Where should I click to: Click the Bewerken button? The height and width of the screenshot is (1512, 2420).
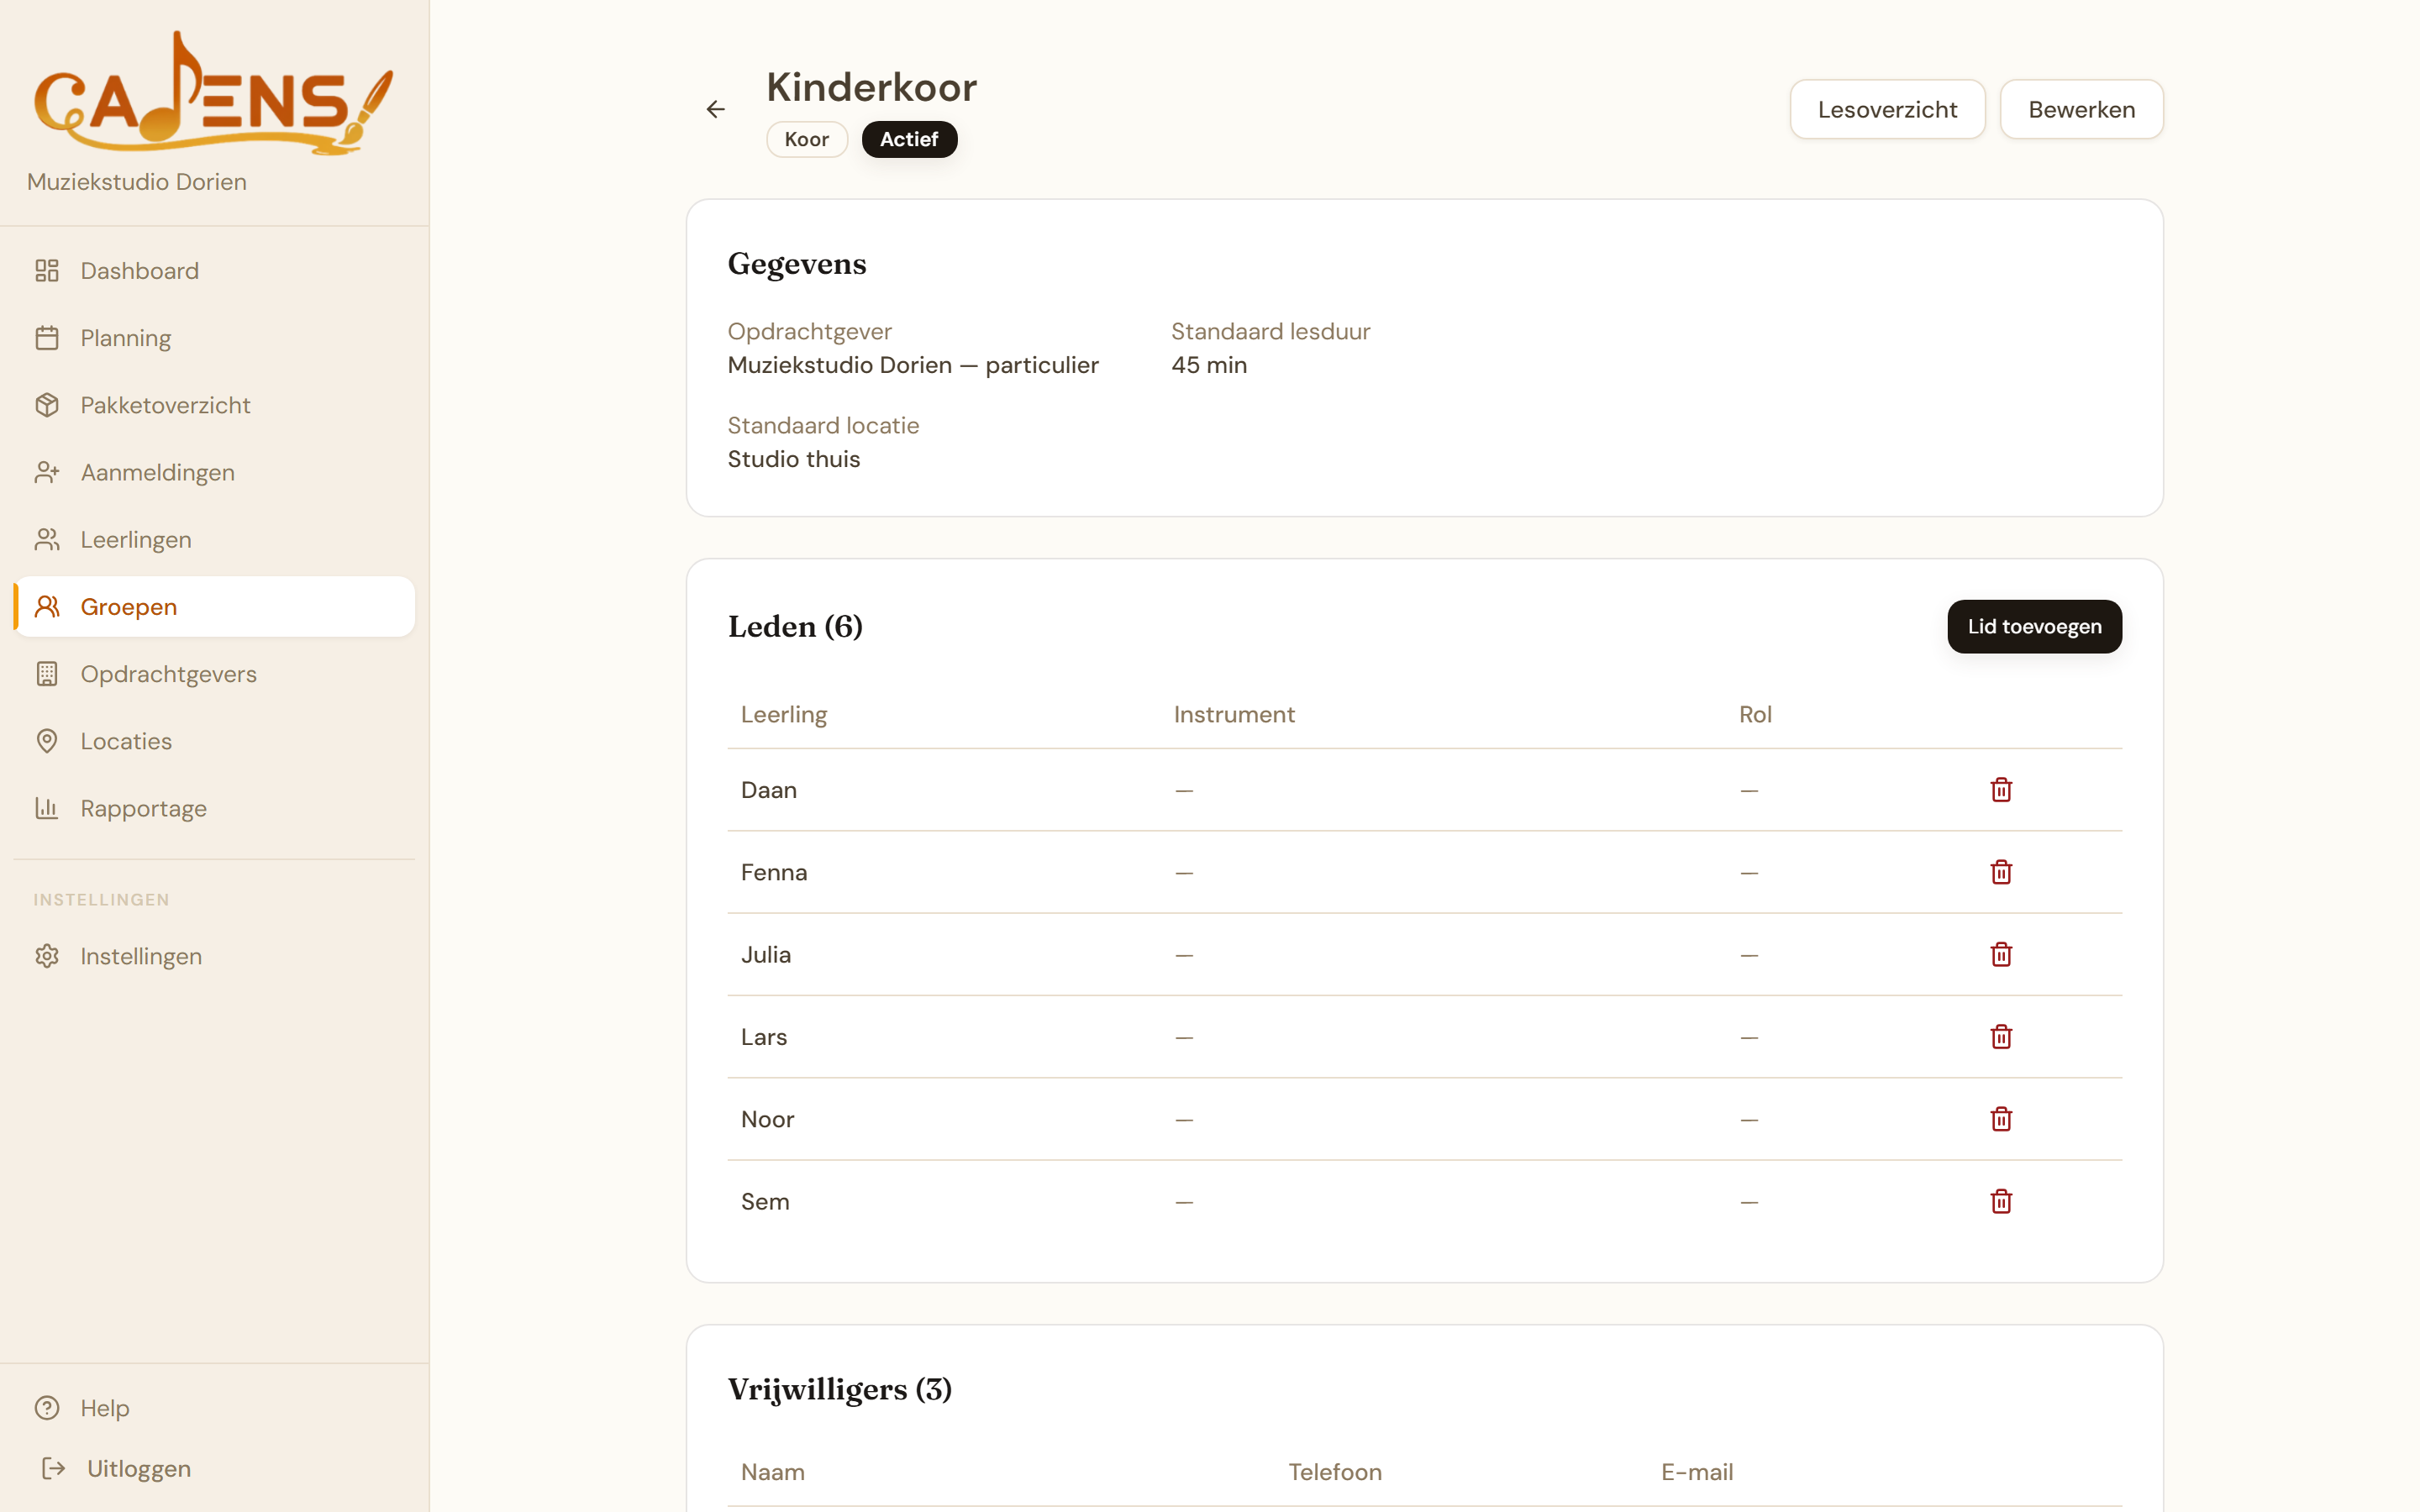pos(2081,110)
